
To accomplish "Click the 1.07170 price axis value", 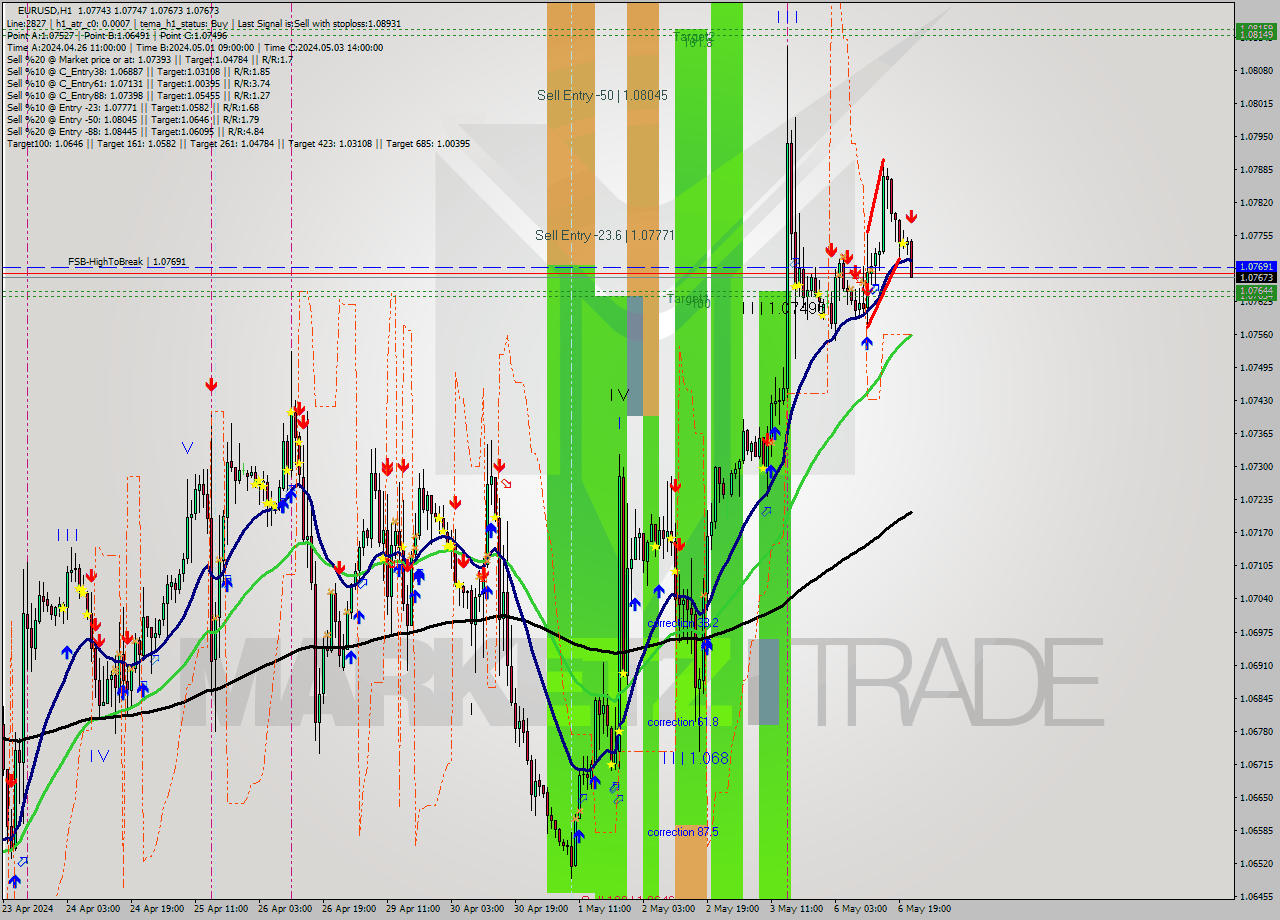I will coord(1256,533).
